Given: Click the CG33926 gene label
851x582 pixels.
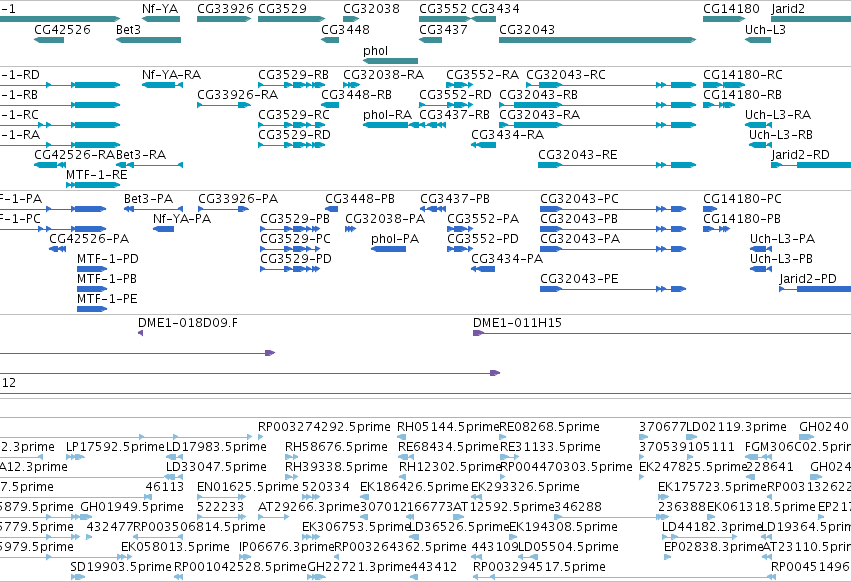Looking at the screenshot, I should [x=225, y=9].
